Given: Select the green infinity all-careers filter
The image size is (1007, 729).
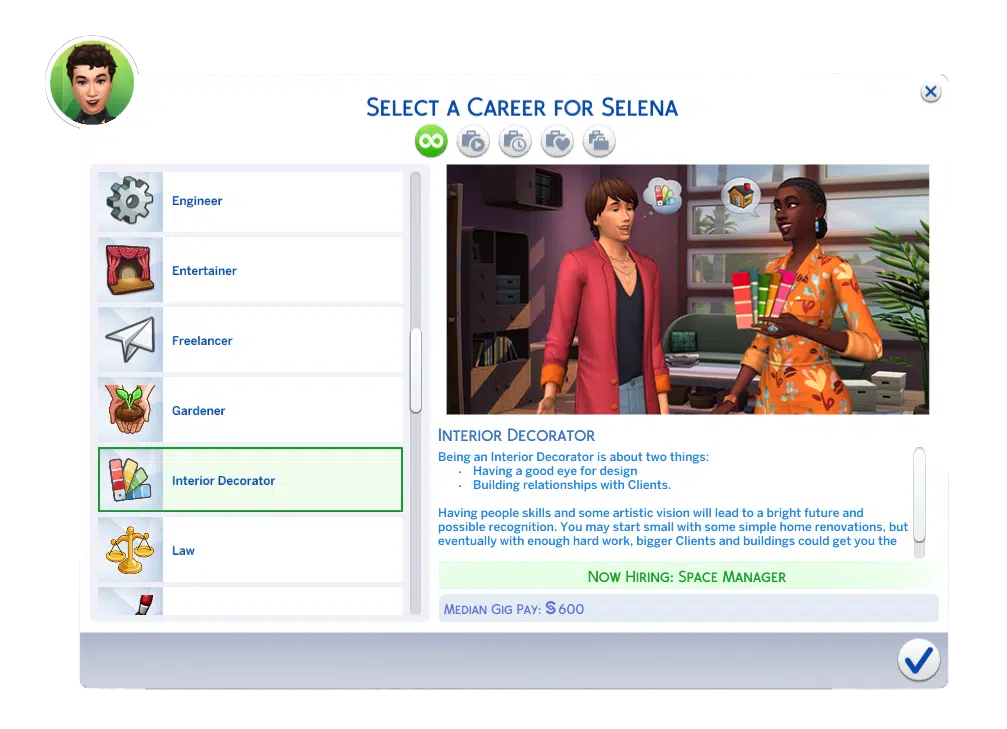Looking at the screenshot, I should (x=431, y=142).
